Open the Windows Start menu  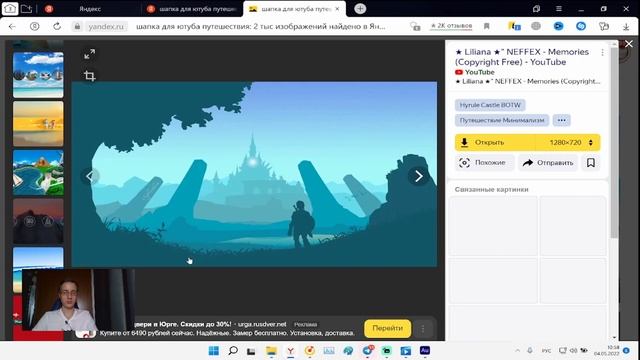coord(213,351)
